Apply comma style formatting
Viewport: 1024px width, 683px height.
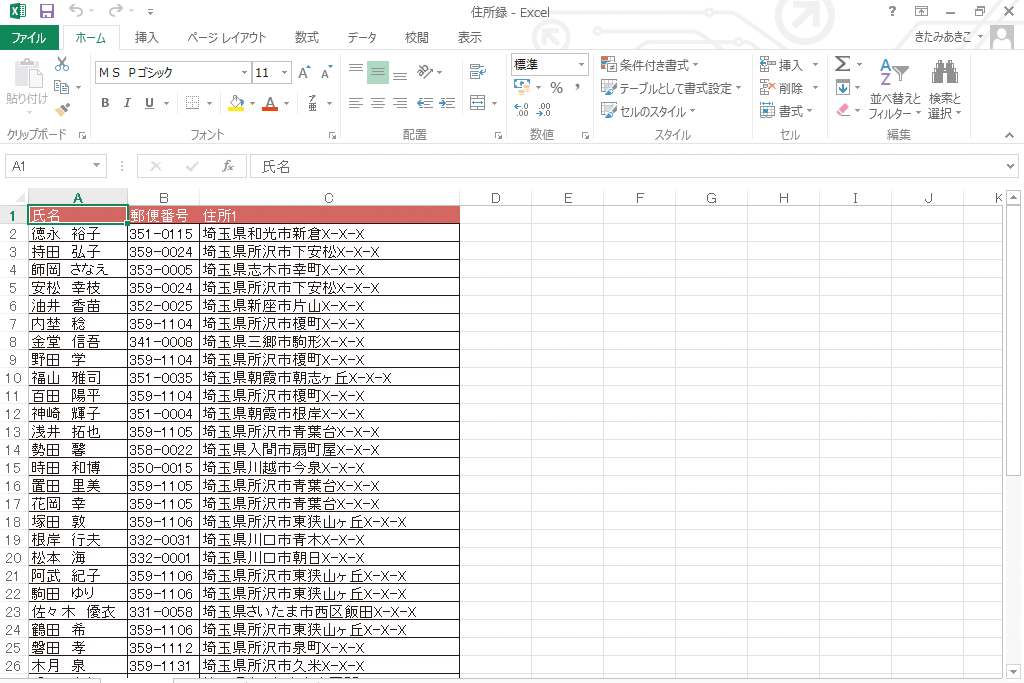pos(577,87)
